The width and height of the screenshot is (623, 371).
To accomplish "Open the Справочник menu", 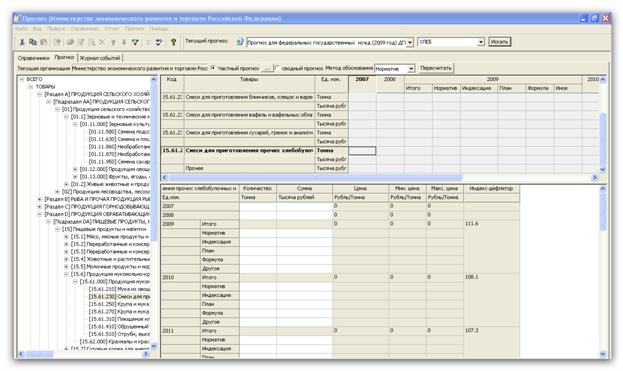I will (84, 29).
